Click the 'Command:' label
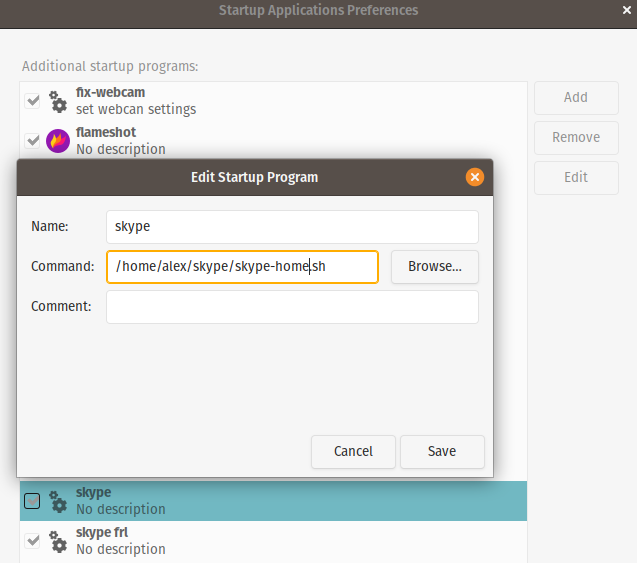 (63, 266)
